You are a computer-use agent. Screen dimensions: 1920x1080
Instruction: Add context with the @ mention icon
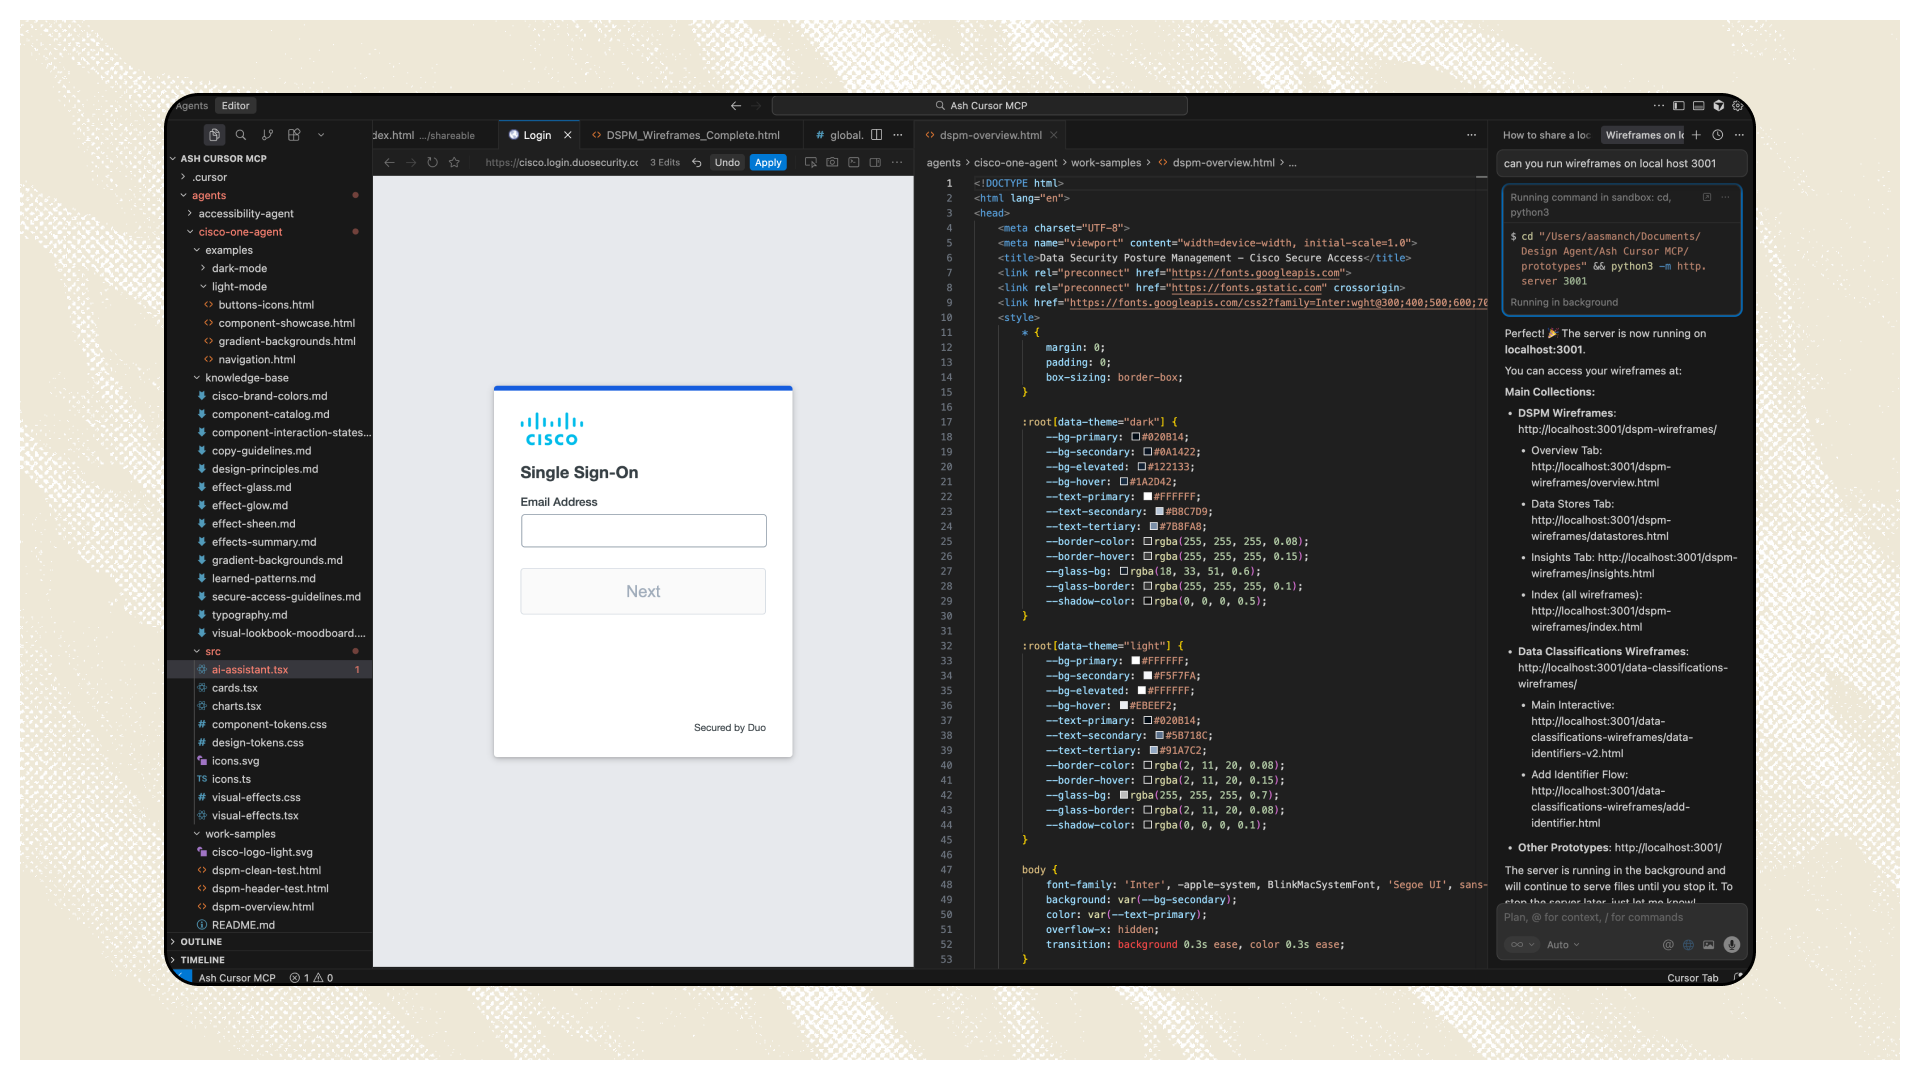tap(1668, 945)
